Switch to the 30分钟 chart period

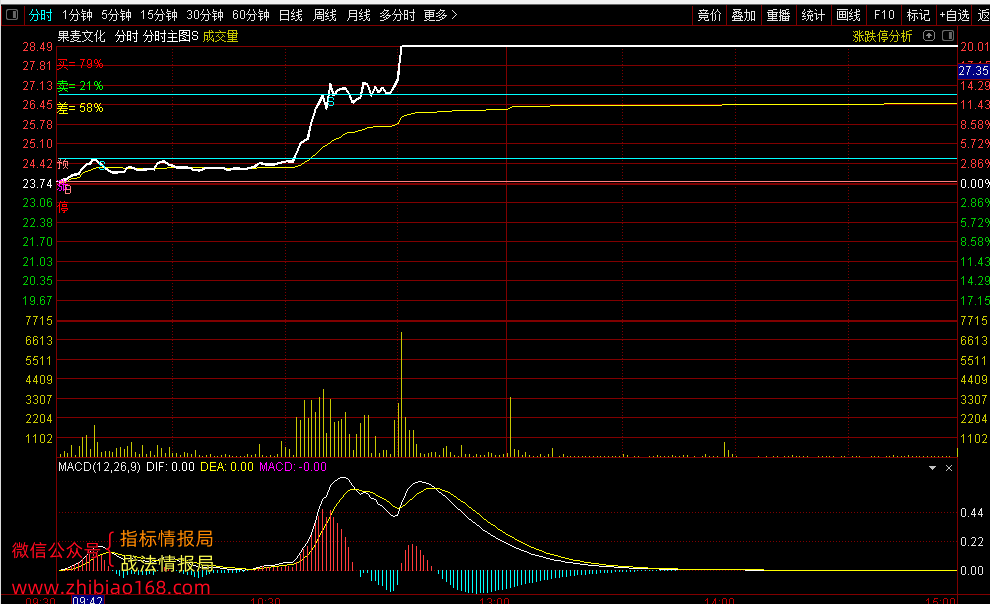(205, 15)
